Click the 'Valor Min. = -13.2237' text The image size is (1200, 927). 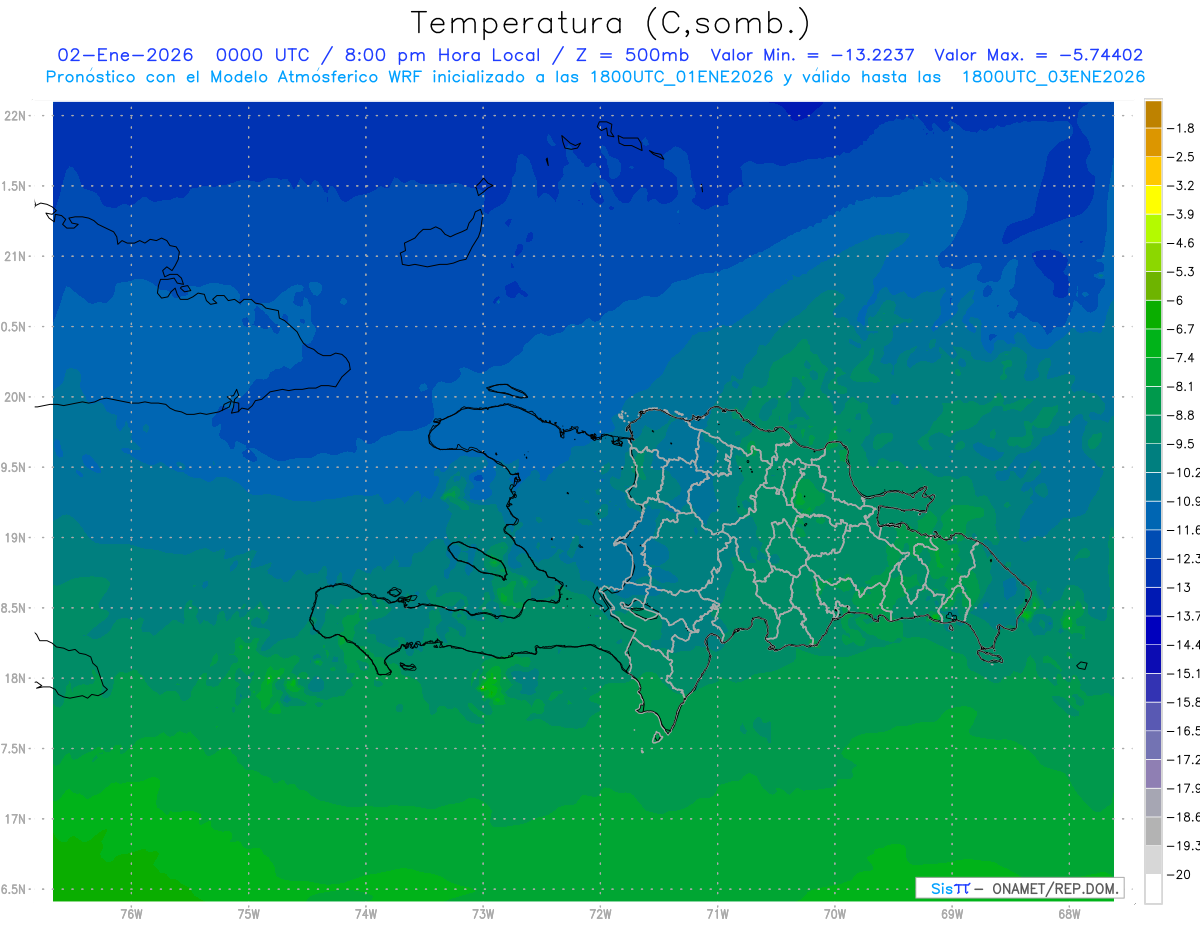[x=812, y=56]
